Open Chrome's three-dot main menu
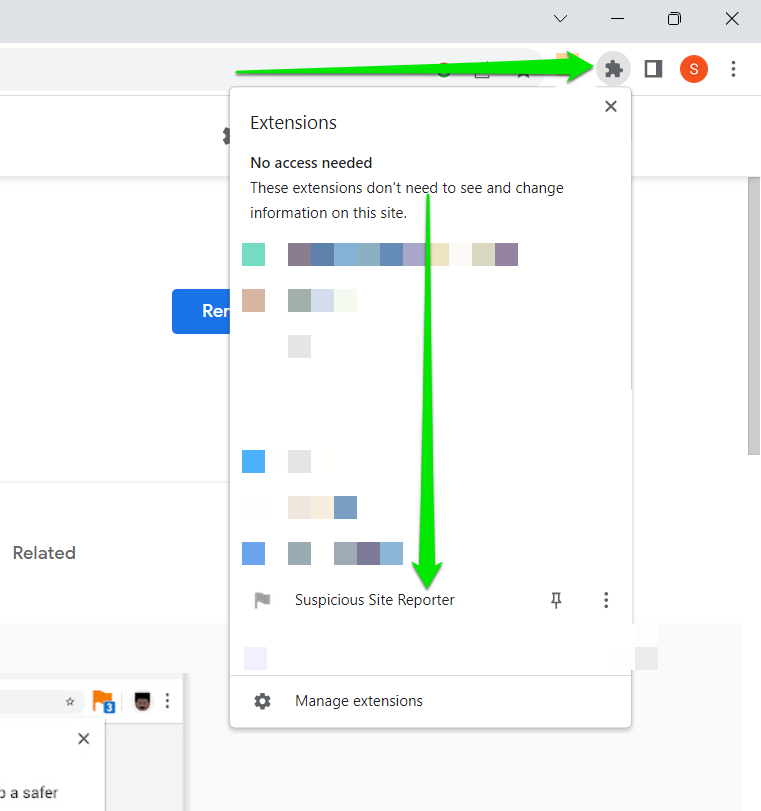 734,69
